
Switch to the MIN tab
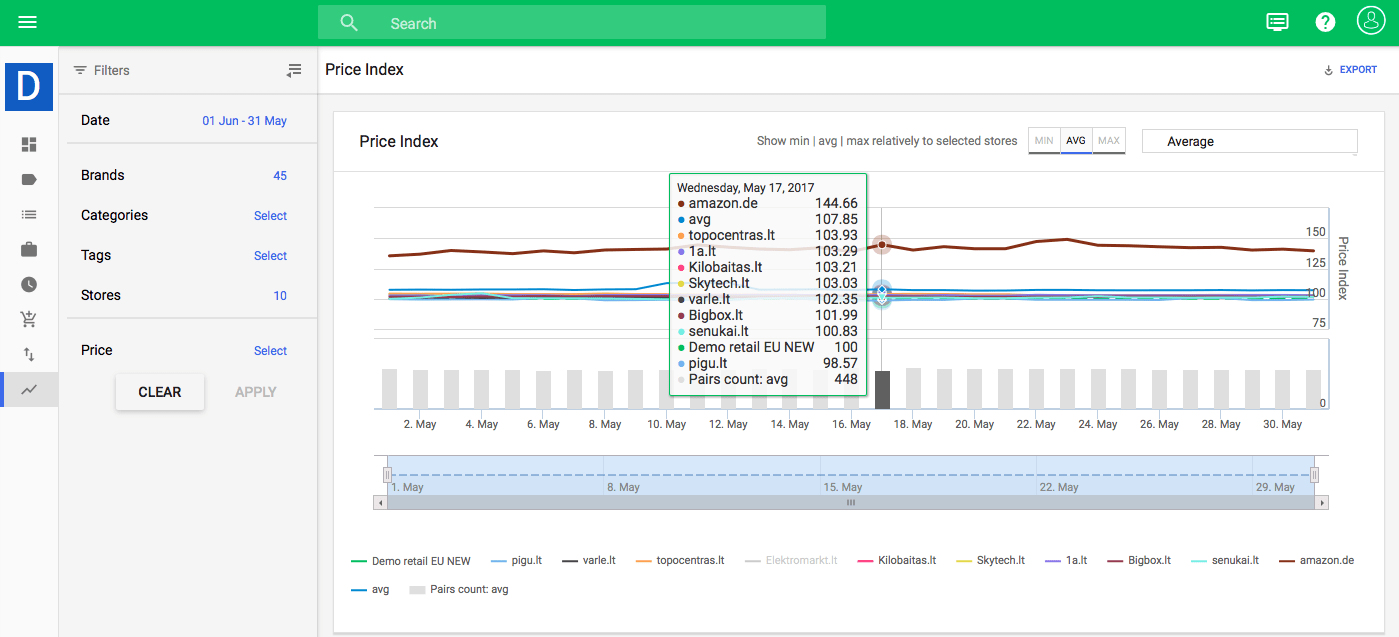tap(1044, 141)
